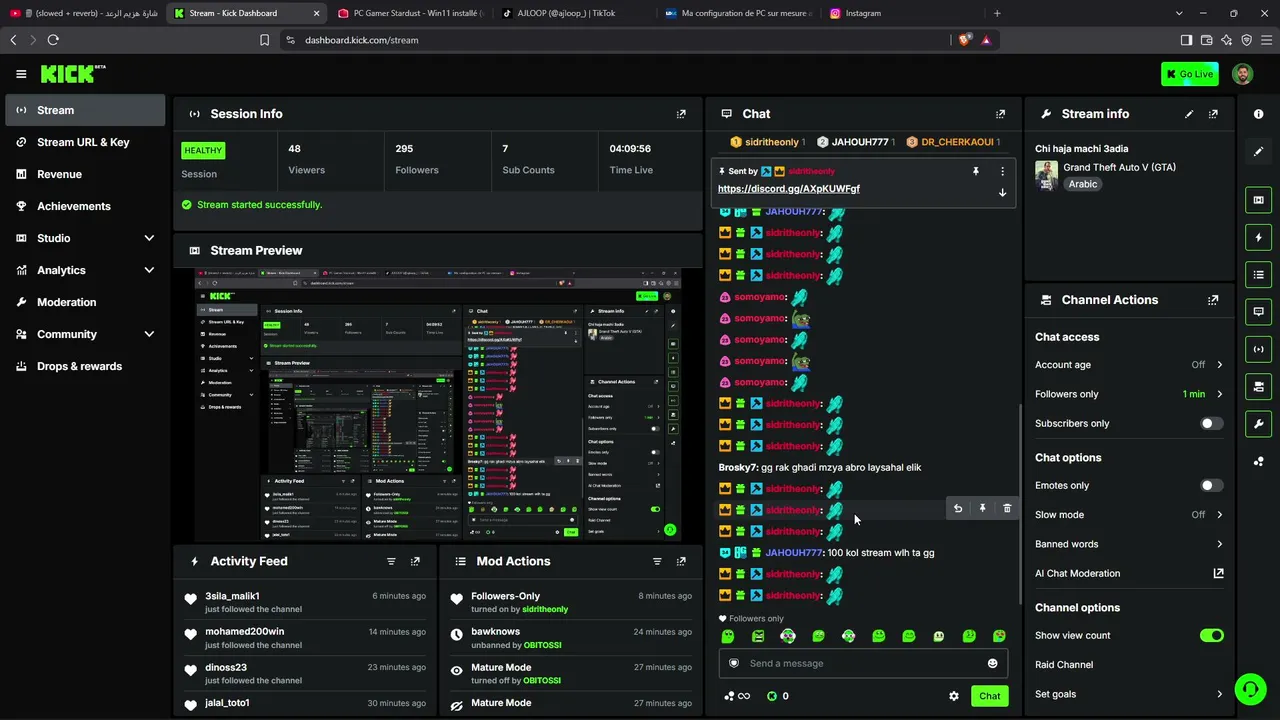Open the Banned words settings chevron

pos(1219,544)
